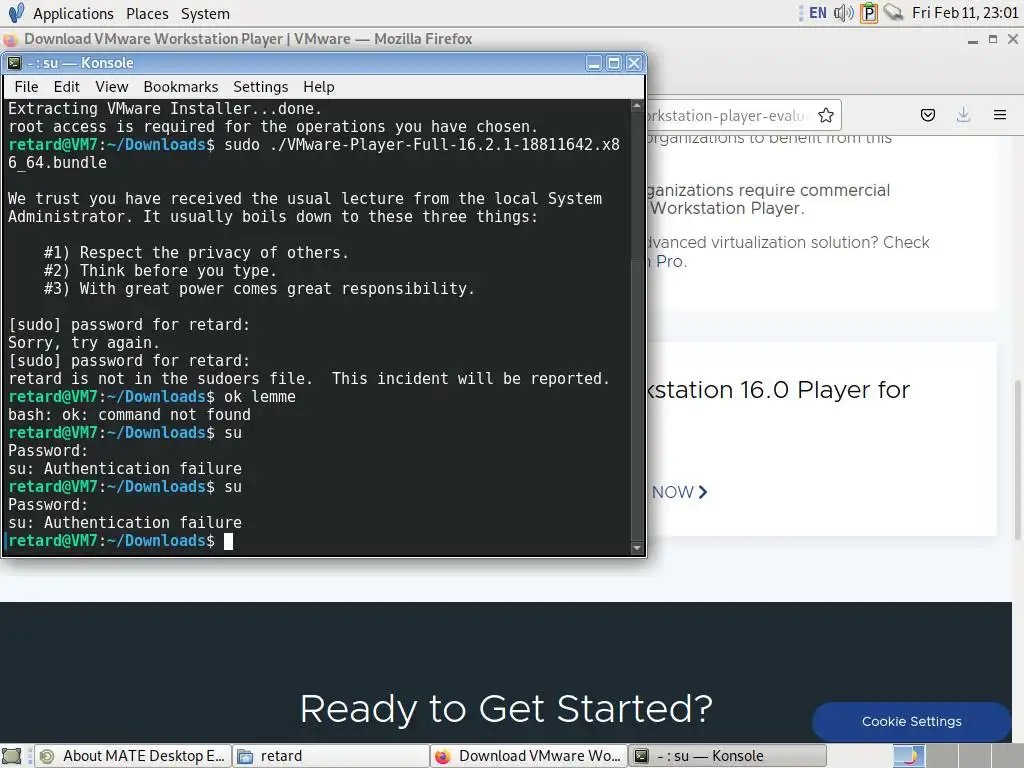Open the Places menu in top panel
1024x768 pixels.
147,14
